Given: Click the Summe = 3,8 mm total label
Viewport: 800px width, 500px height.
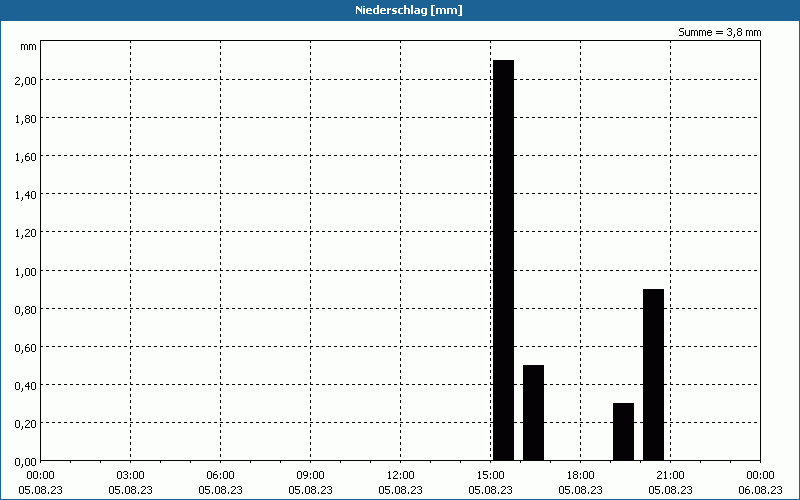Looking at the screenshot, I should pyautogui.click(x=719, y=32).
